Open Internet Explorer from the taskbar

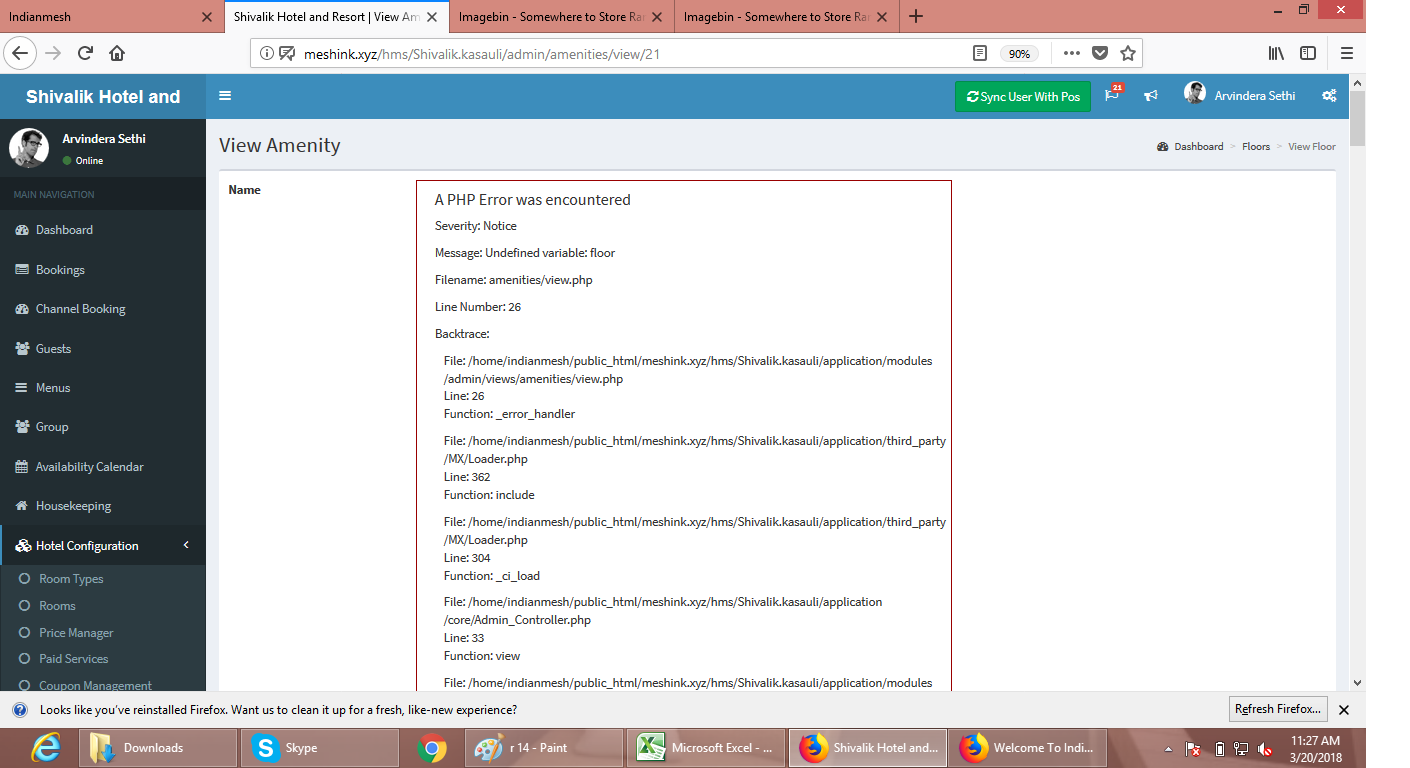[45, 747]
